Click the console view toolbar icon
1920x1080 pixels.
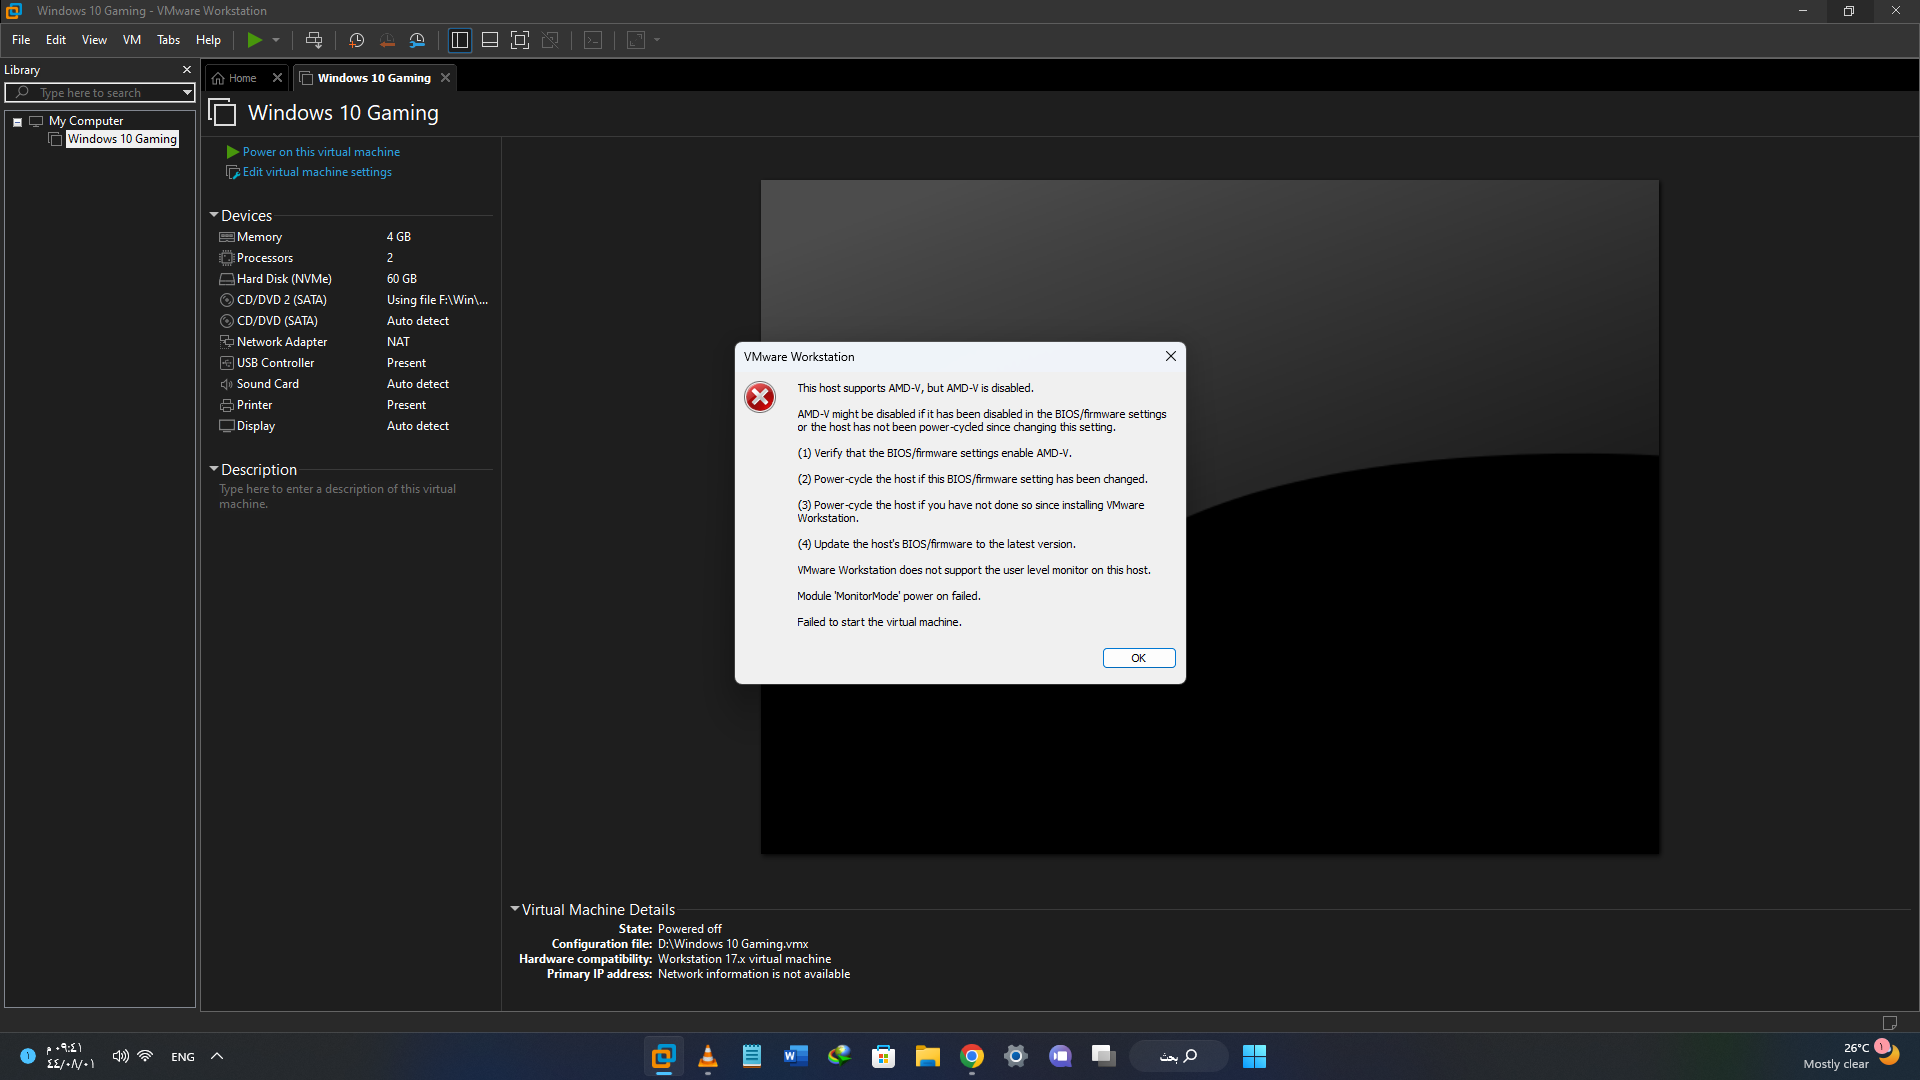(593, 40)
